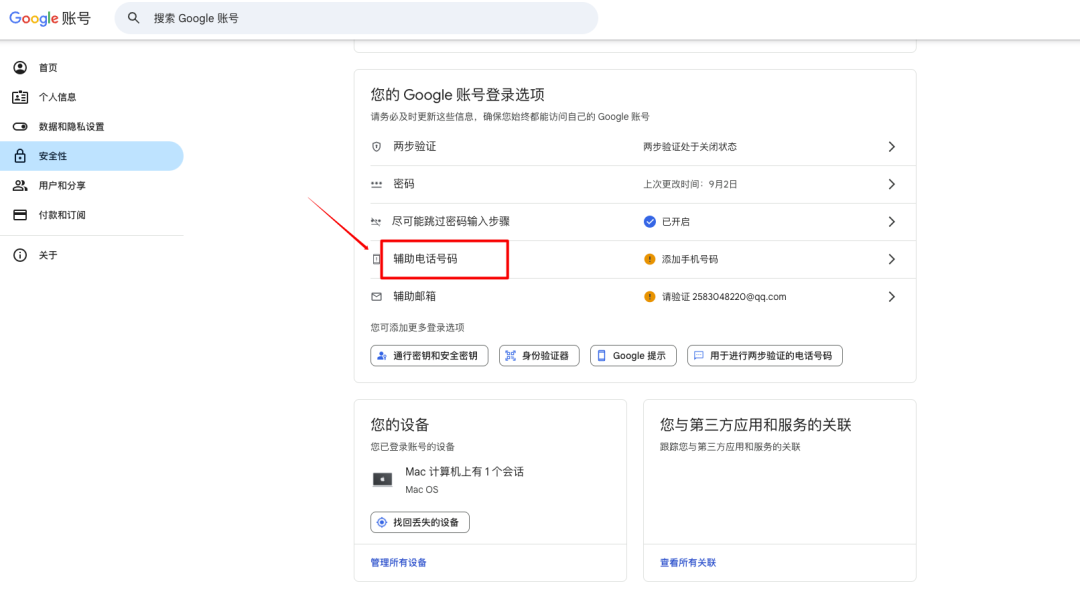Click the 个人信息 ID card icon
Screen dimensions: 1080x596
tap(20, 97)
